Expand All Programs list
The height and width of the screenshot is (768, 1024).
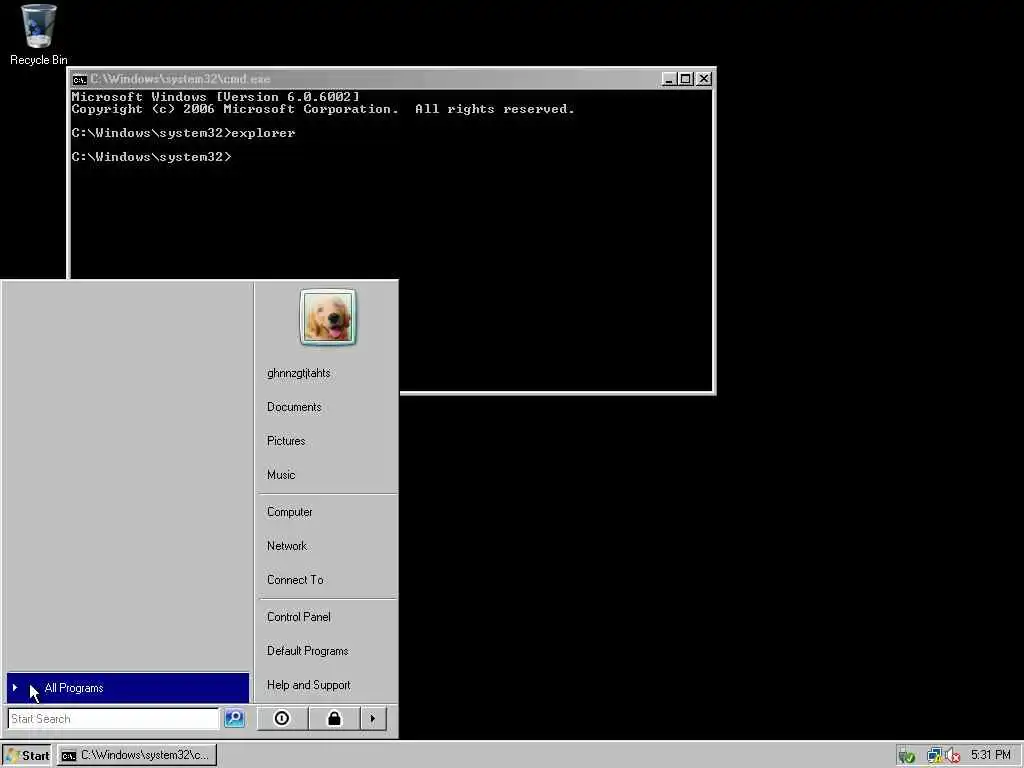(x=128, y=688)
